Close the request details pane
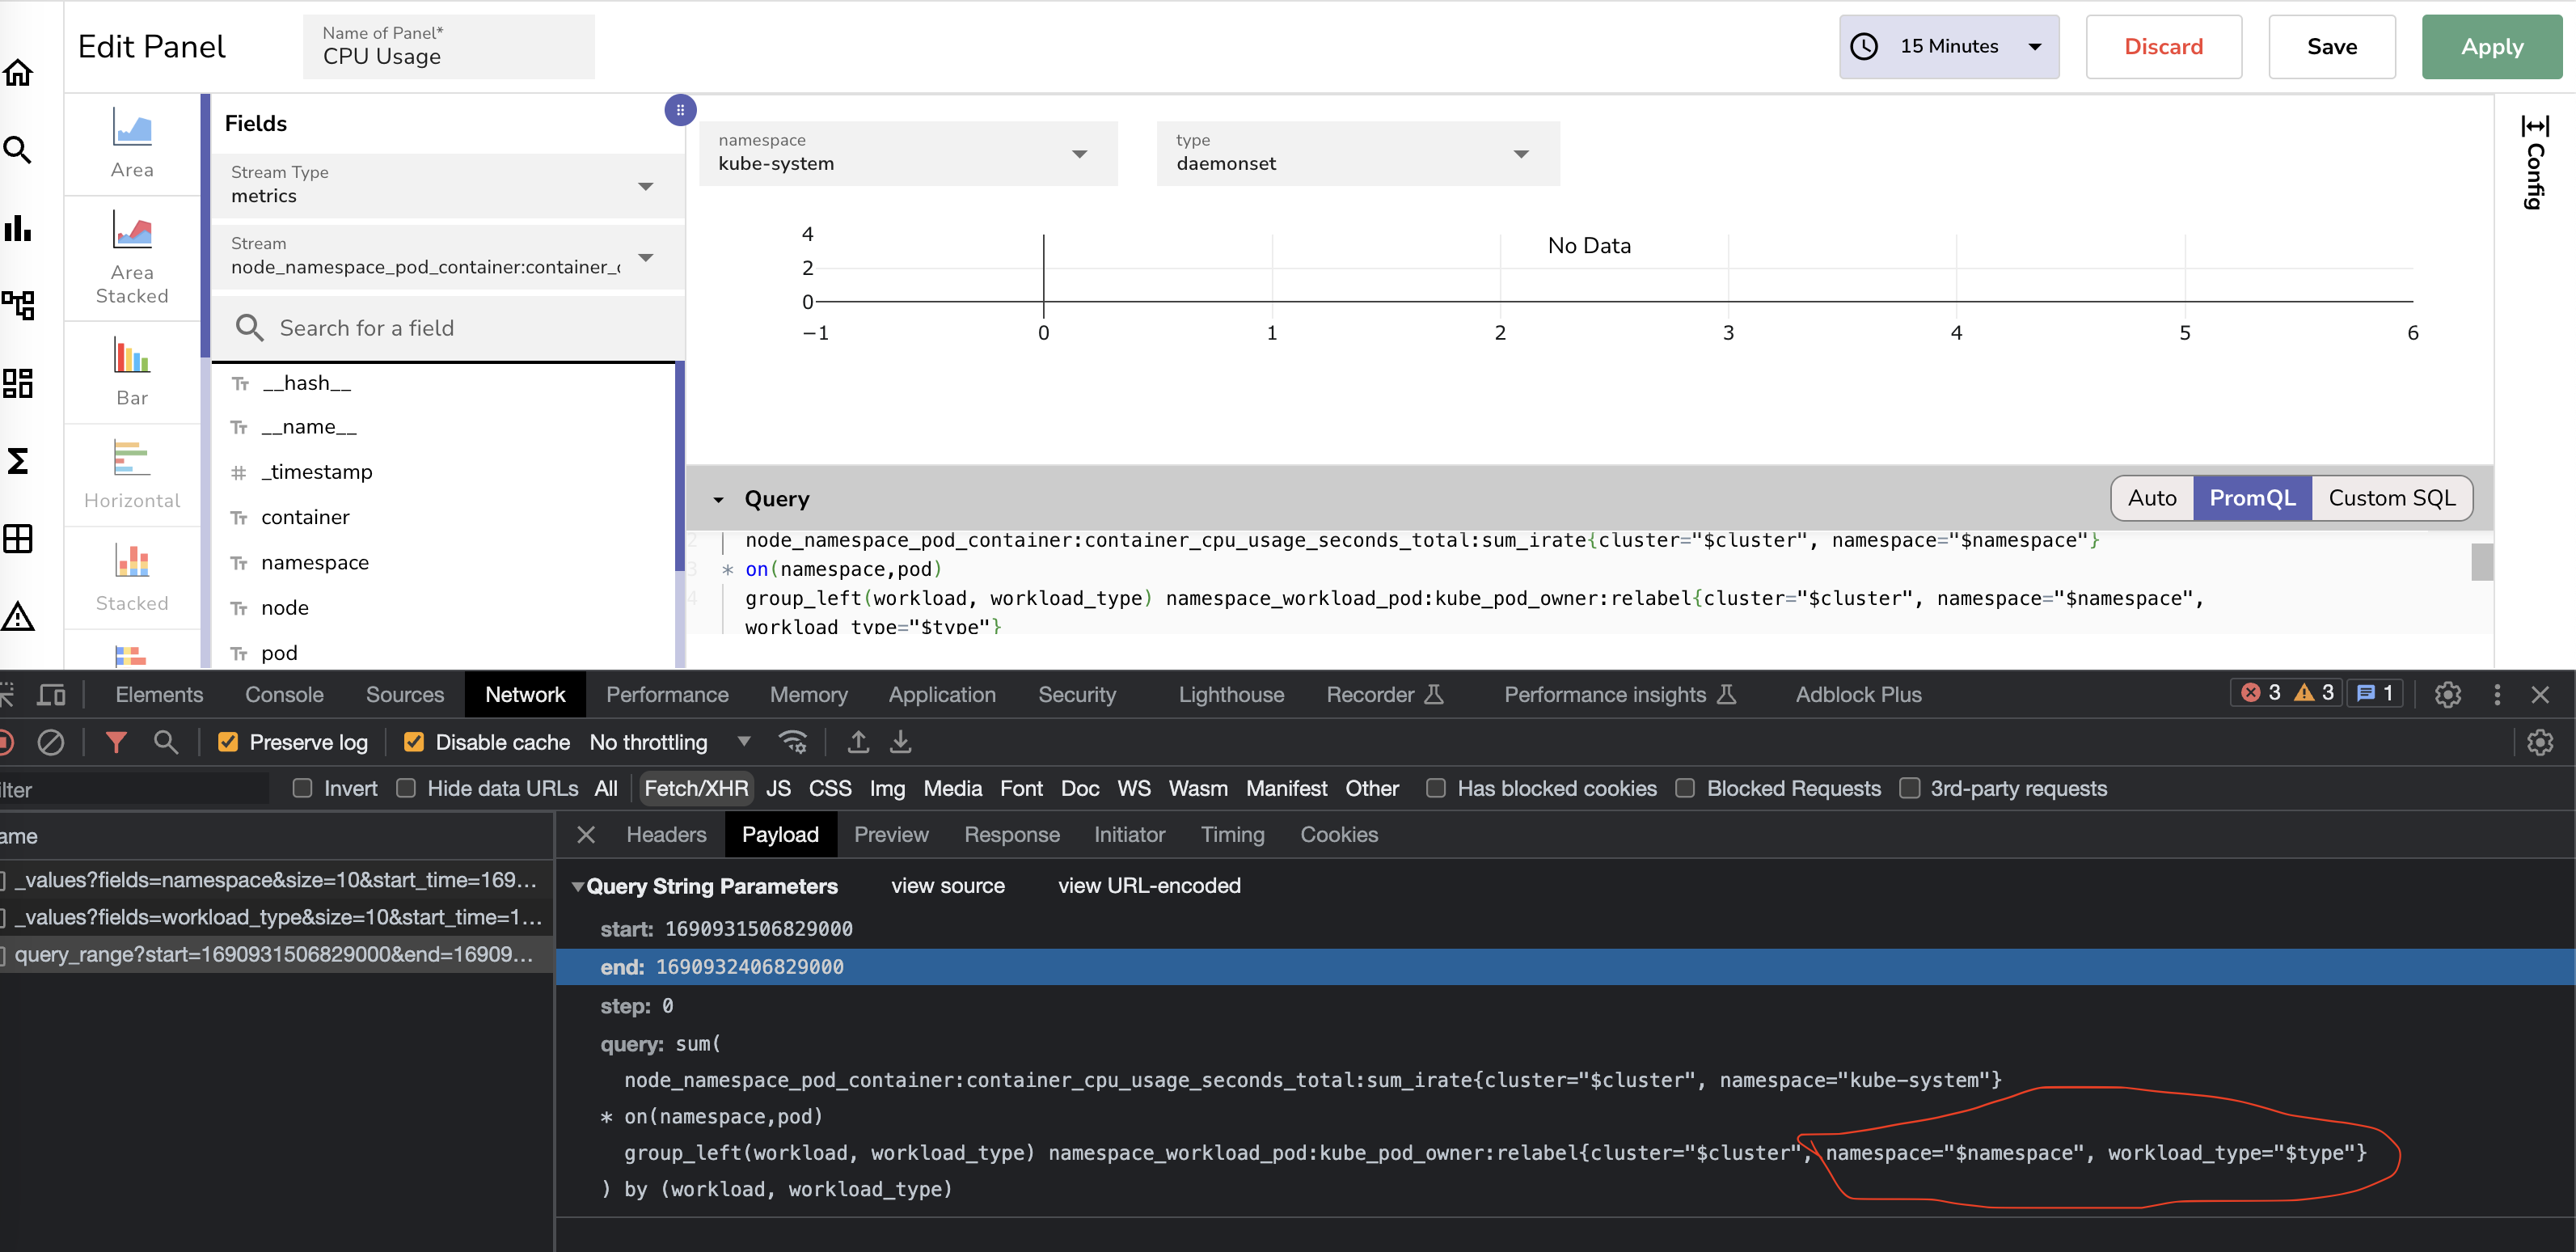Image resolution: width=2576 pixels, height=1252 pixels. (x=586, y=834)
